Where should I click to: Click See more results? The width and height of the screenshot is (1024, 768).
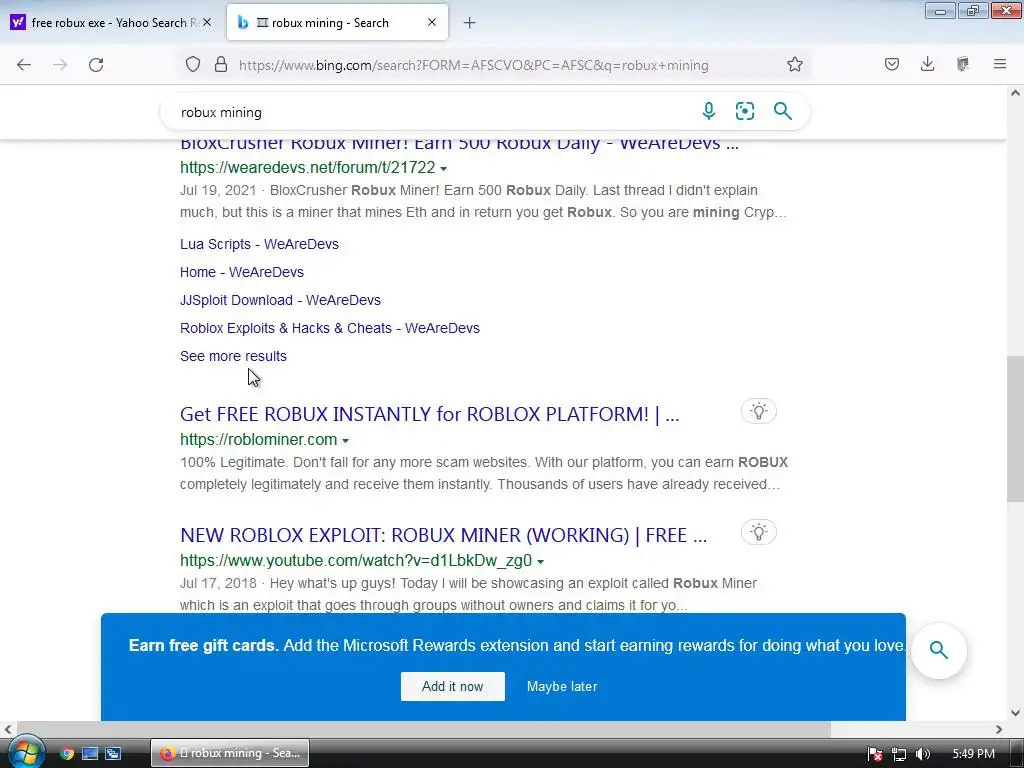(233, 357)
